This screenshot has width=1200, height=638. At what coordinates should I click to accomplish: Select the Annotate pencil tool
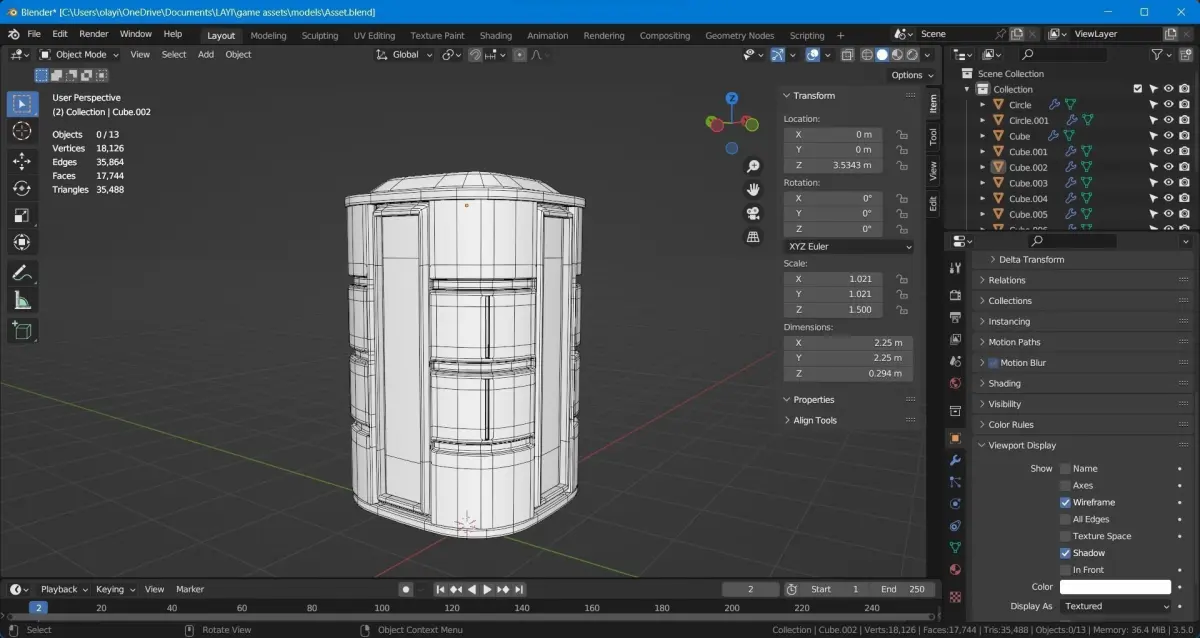pyautogui.click(x=22, y=273)
